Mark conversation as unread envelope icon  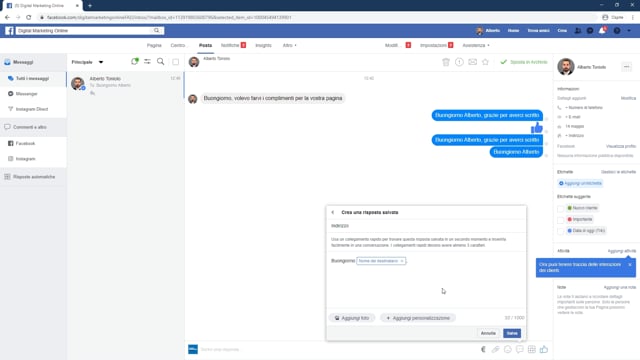pos(472,62)
